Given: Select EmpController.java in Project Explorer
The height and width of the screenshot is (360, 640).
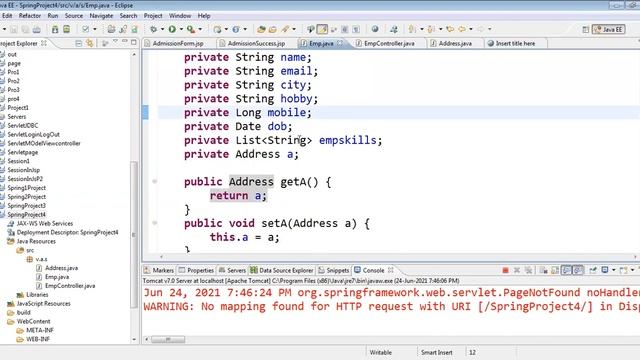Looking at the screenshot, I should [x=70, y=286].
